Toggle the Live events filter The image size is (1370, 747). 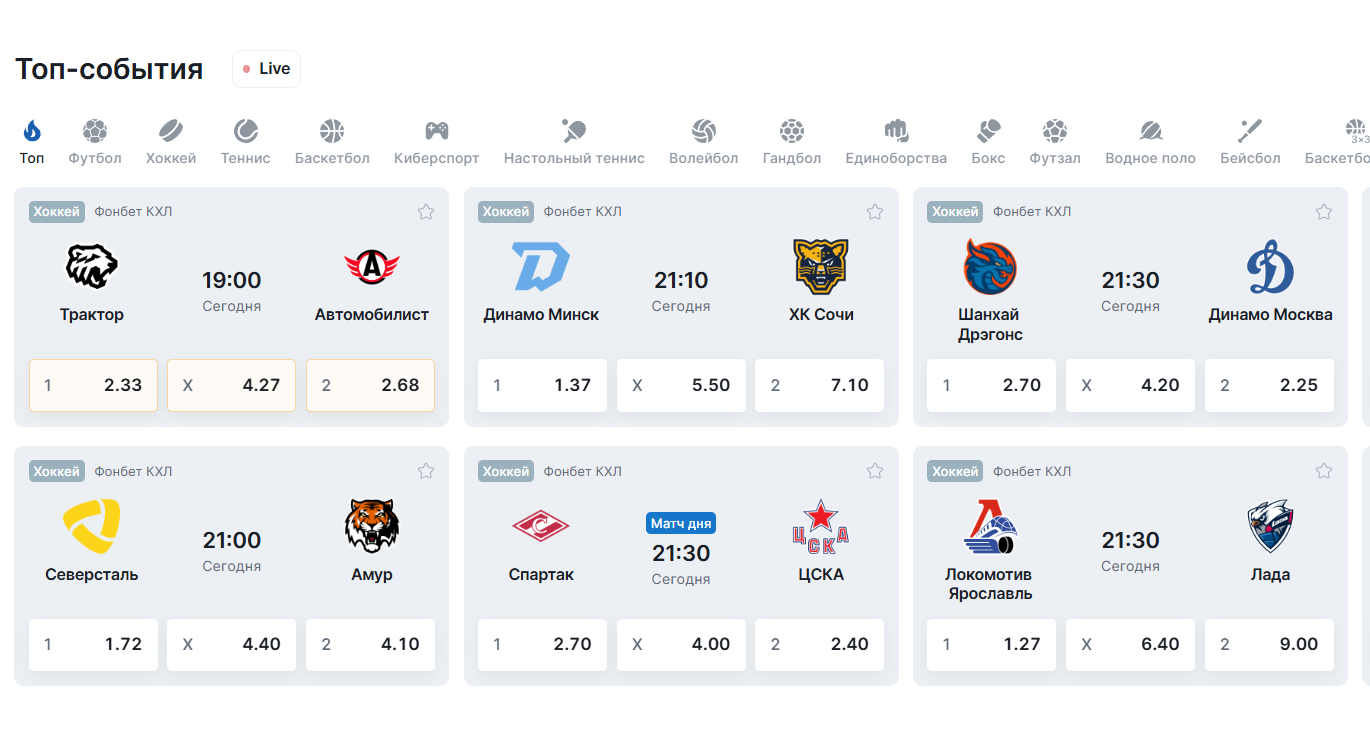266,69
